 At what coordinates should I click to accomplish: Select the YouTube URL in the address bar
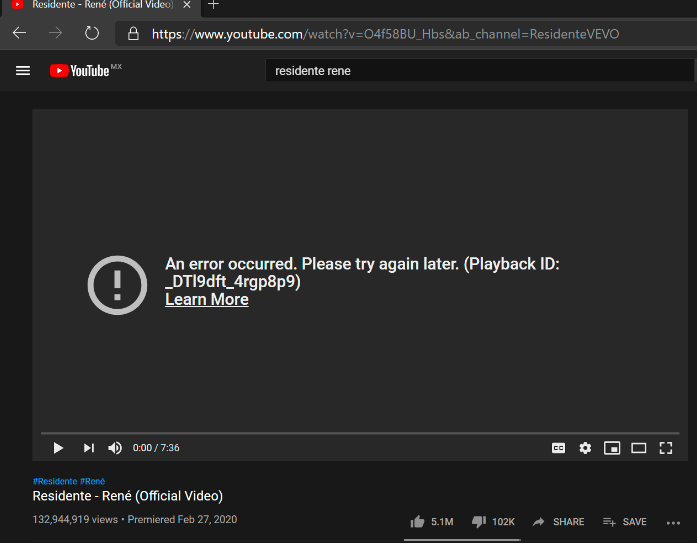click(385, 34)
